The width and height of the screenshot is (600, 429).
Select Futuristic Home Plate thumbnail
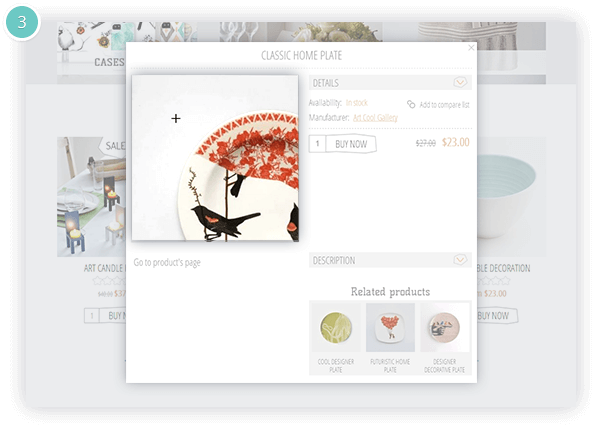click(390, 328)
